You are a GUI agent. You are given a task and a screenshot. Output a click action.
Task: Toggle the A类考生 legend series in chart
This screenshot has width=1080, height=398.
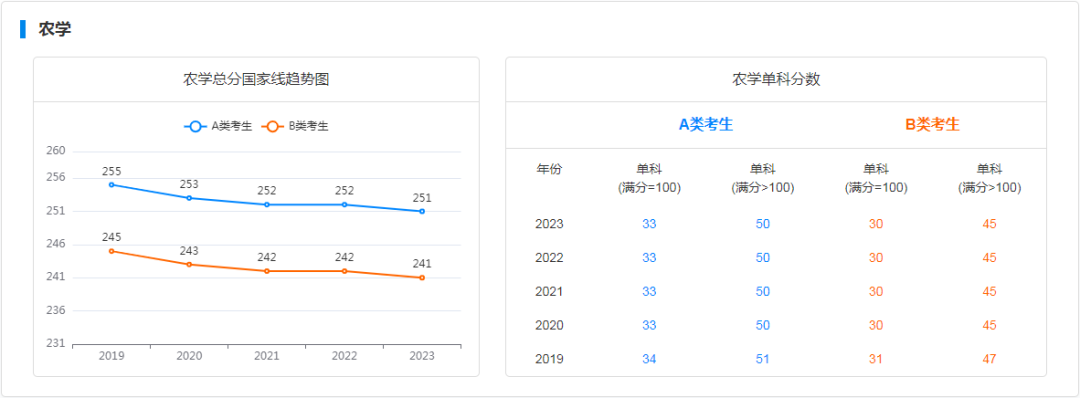[218, 127]
